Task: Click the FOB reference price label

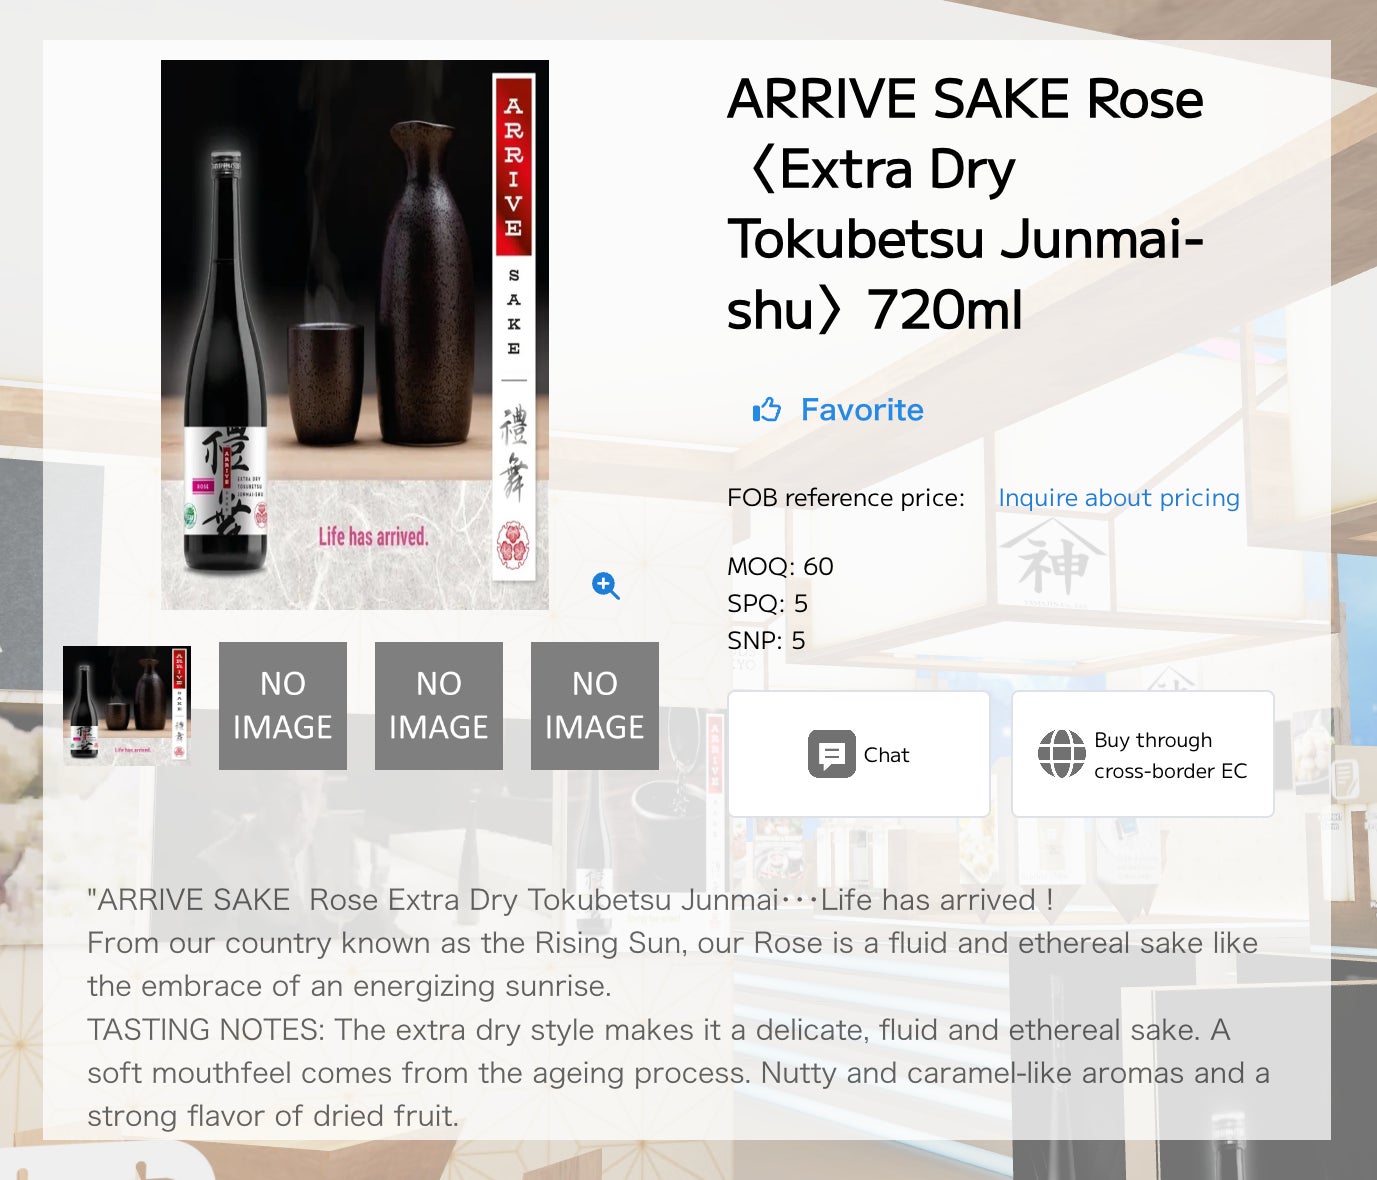Action: [846, 498]
